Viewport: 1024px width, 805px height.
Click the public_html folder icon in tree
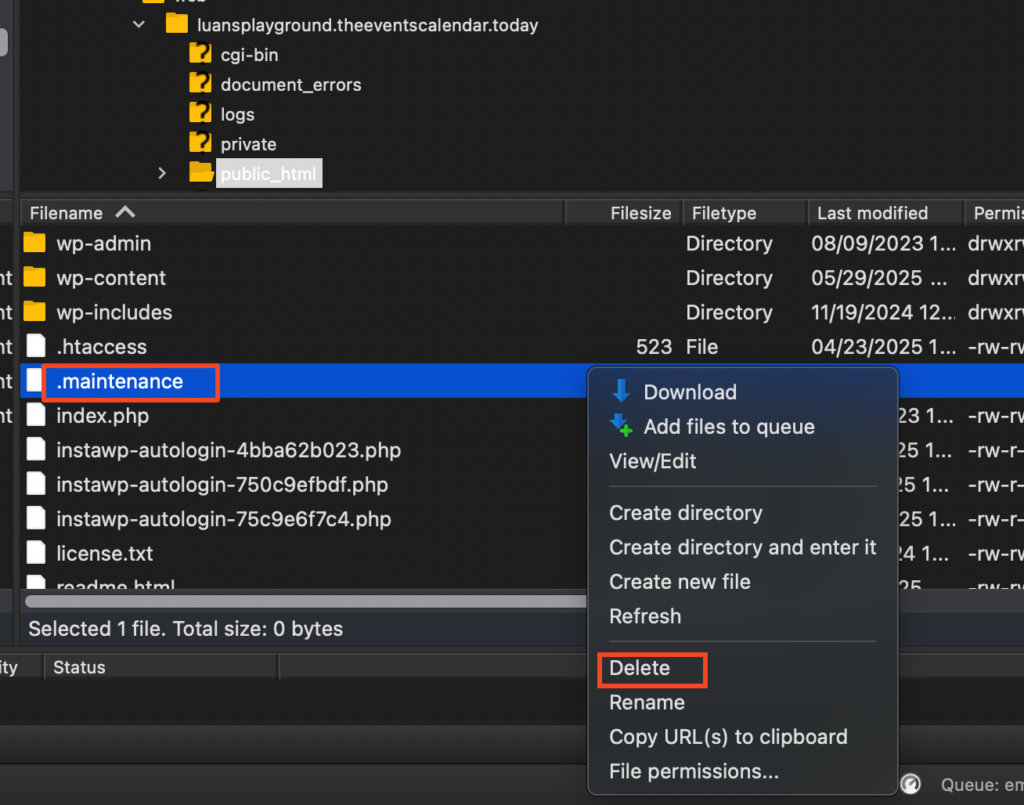201,173
